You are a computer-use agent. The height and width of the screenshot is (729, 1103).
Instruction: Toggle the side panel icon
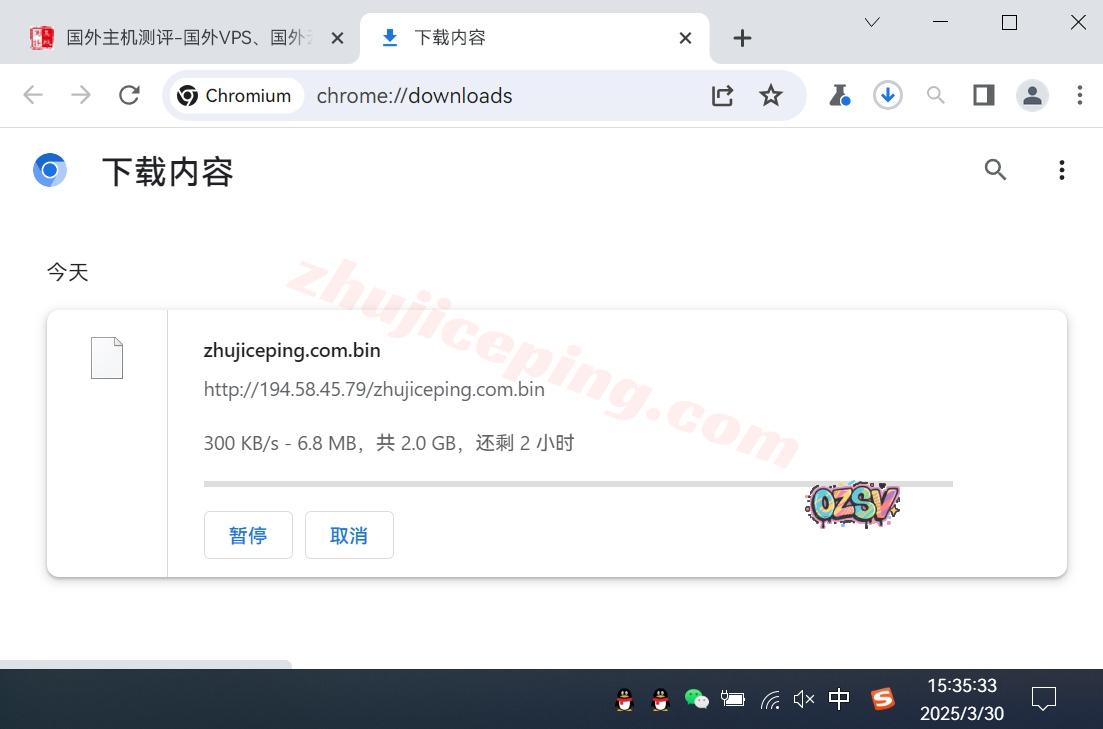point(983,95)
